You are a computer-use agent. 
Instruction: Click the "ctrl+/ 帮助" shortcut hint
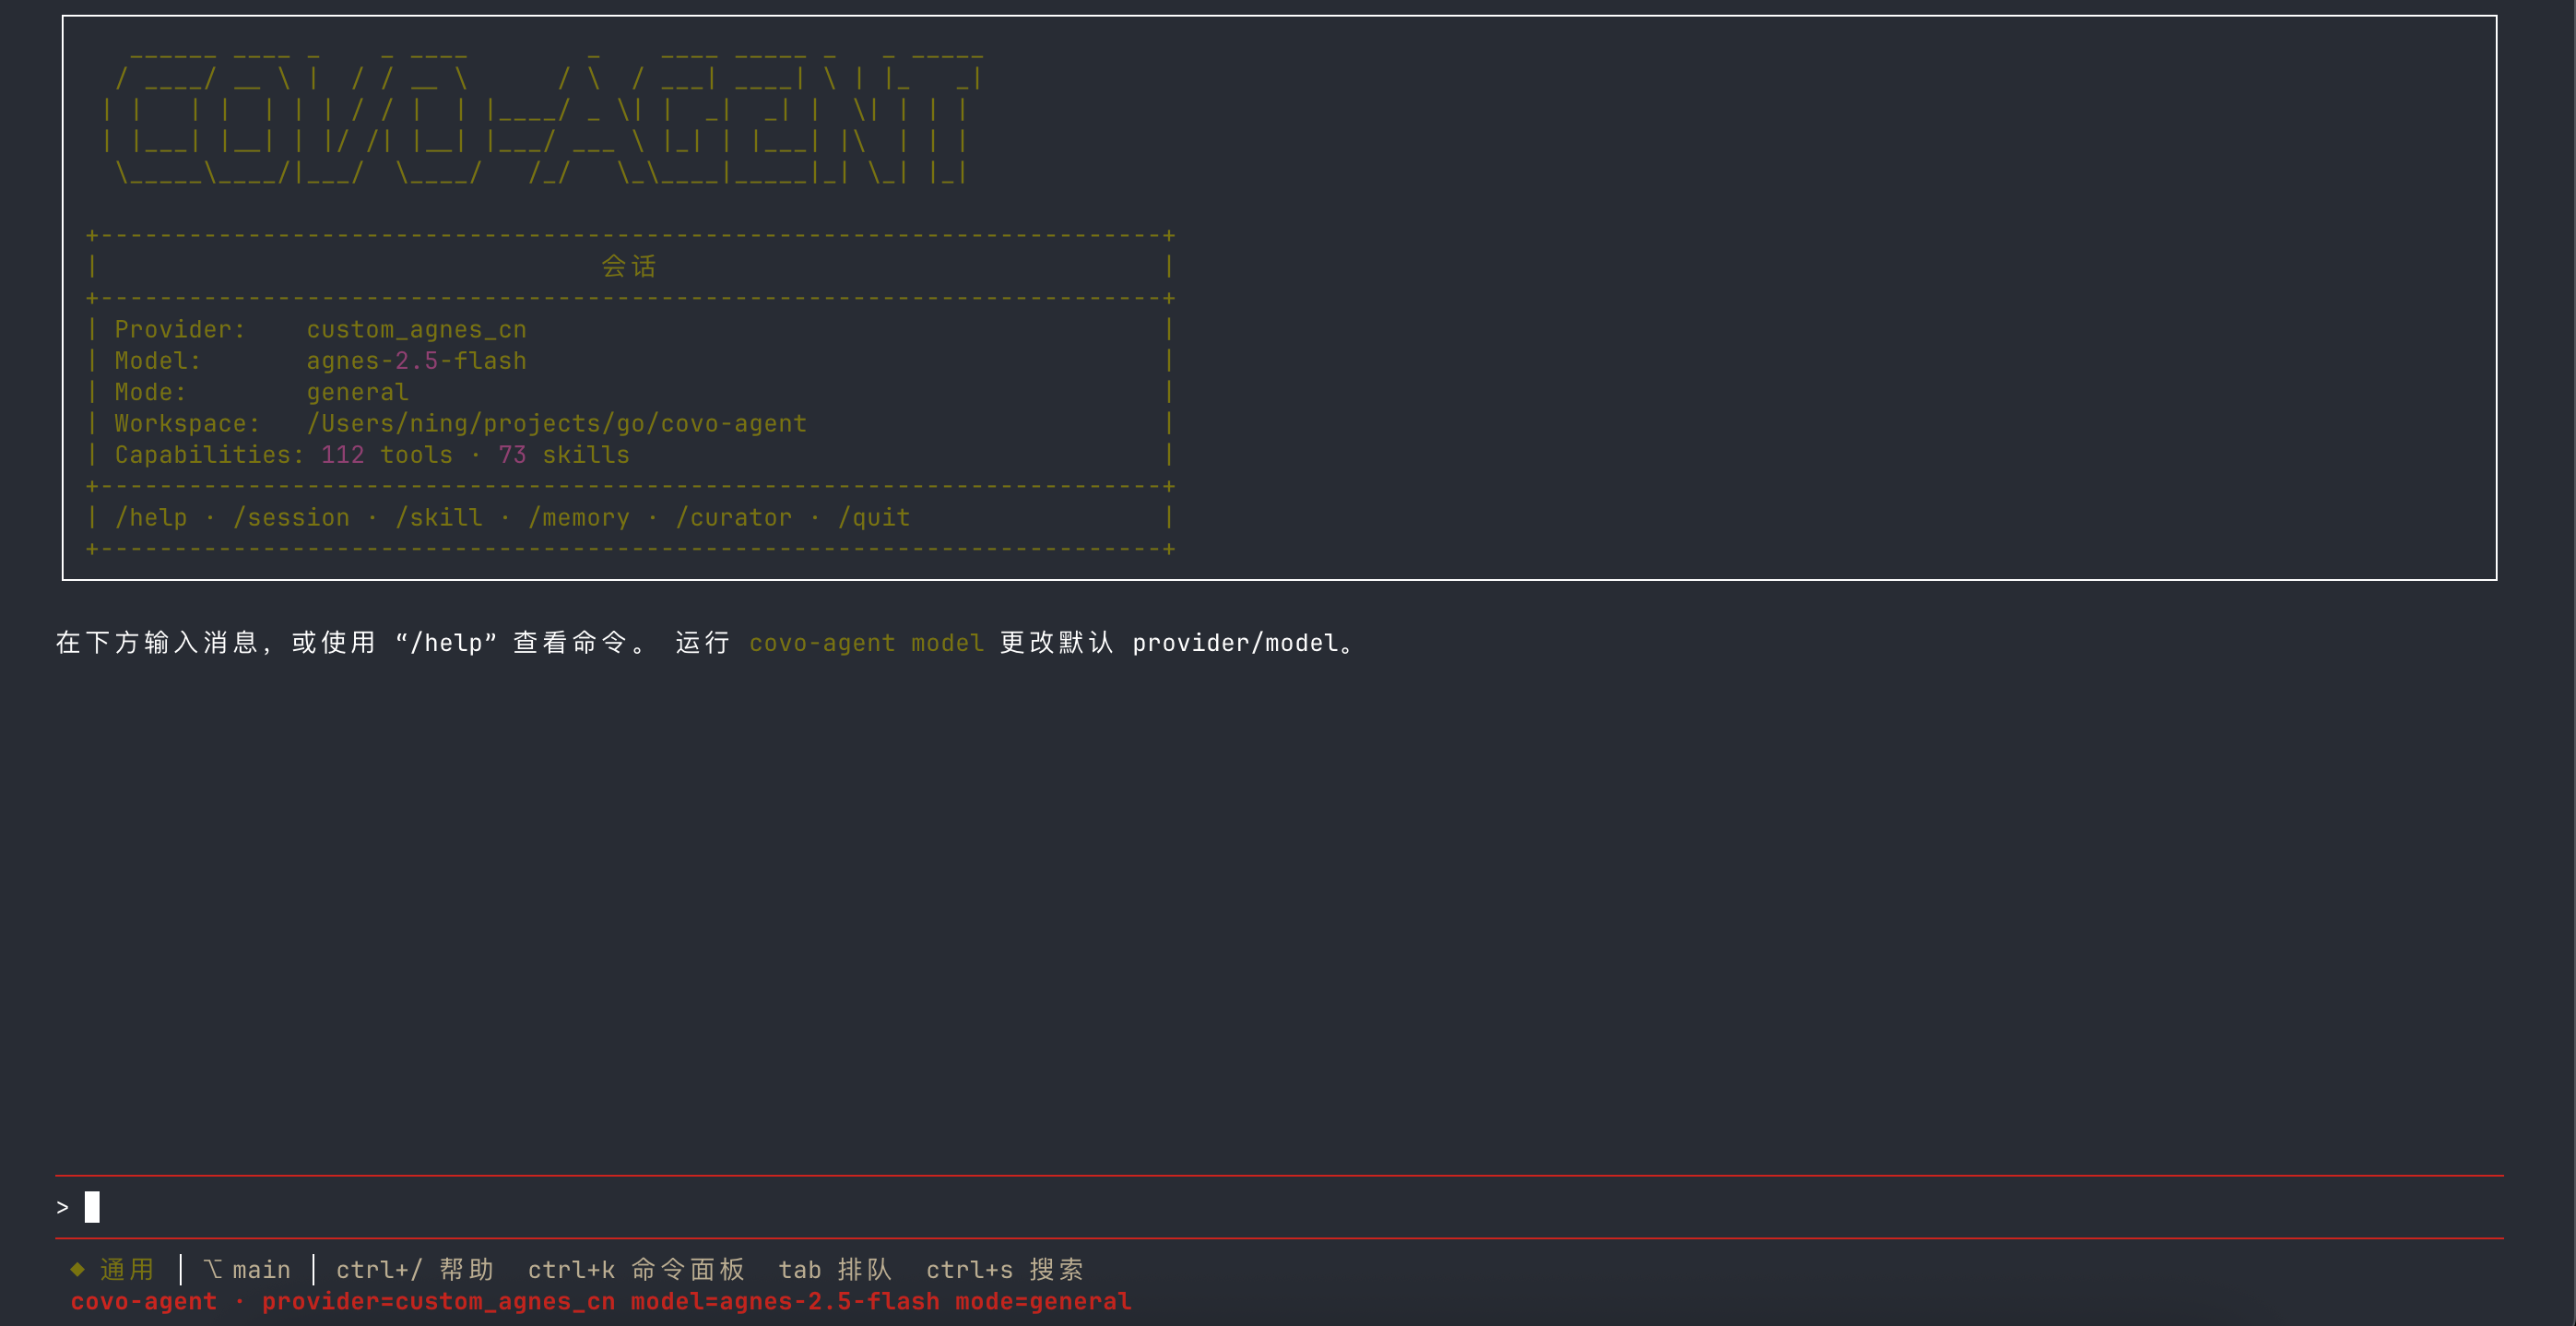pos(415,1269)
